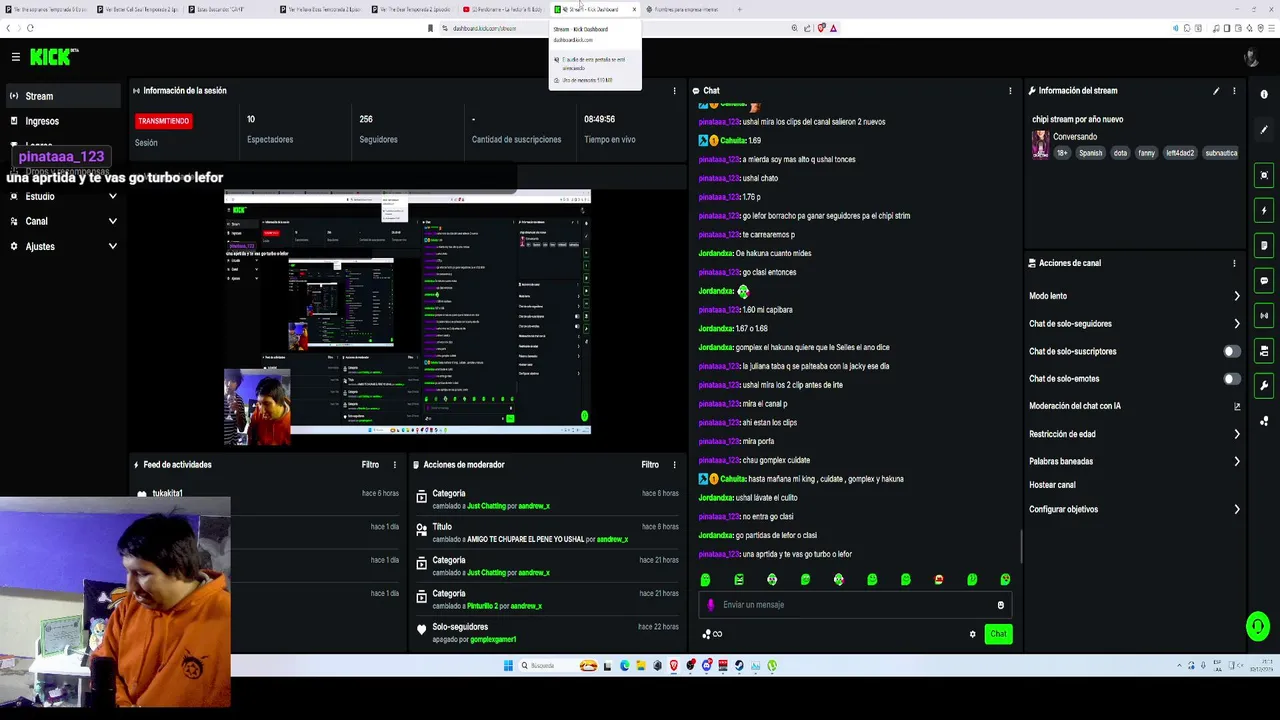Viewport: 1280px width, 720px height.
Task: Open emoji picker in message box
Action: [x=1000, y=605]
